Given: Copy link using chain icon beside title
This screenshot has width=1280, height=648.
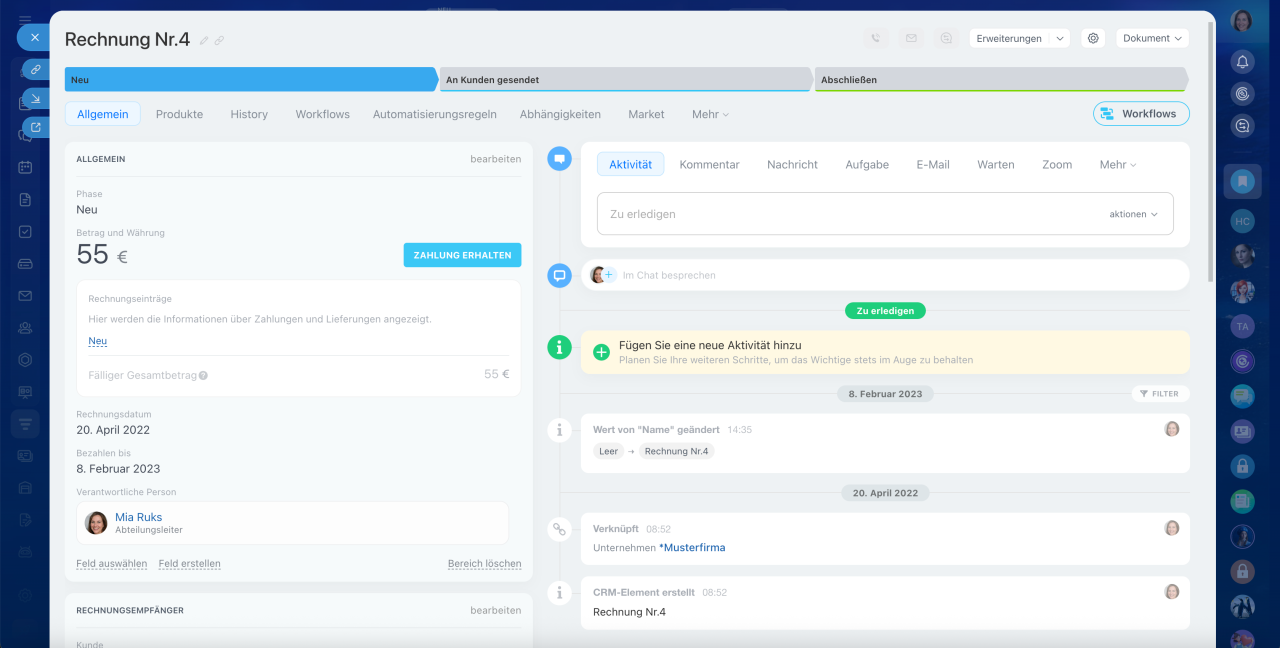Looking at the screenshot, I should coord(219,40).
